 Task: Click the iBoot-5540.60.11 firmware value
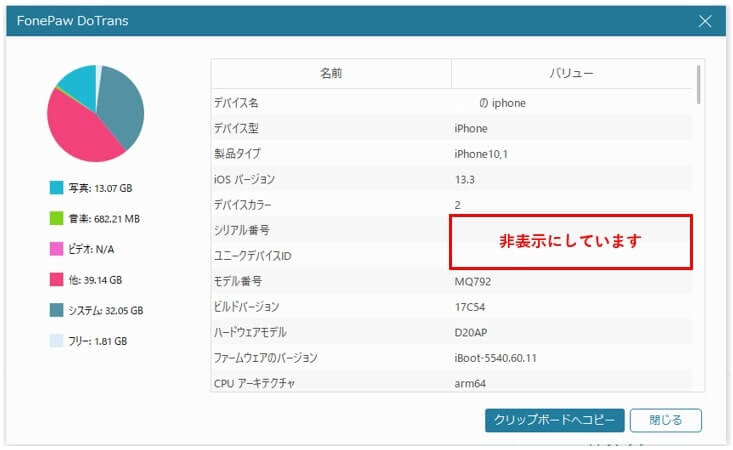coord(496,358)
